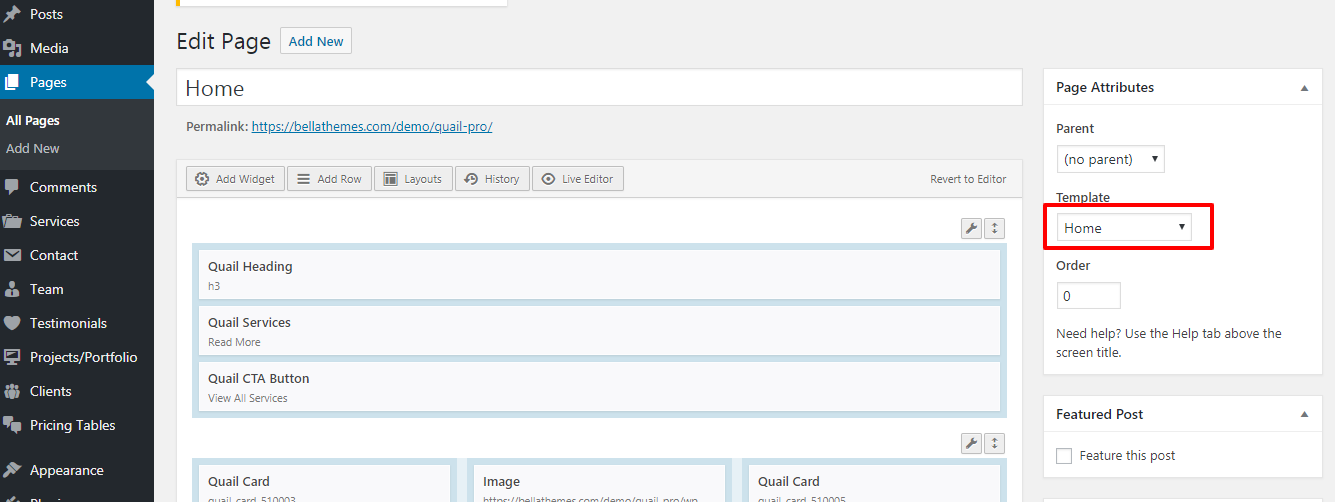Screen dimensions: 1335x502
Task: Select the Image widget in second row
Action: 599,484
